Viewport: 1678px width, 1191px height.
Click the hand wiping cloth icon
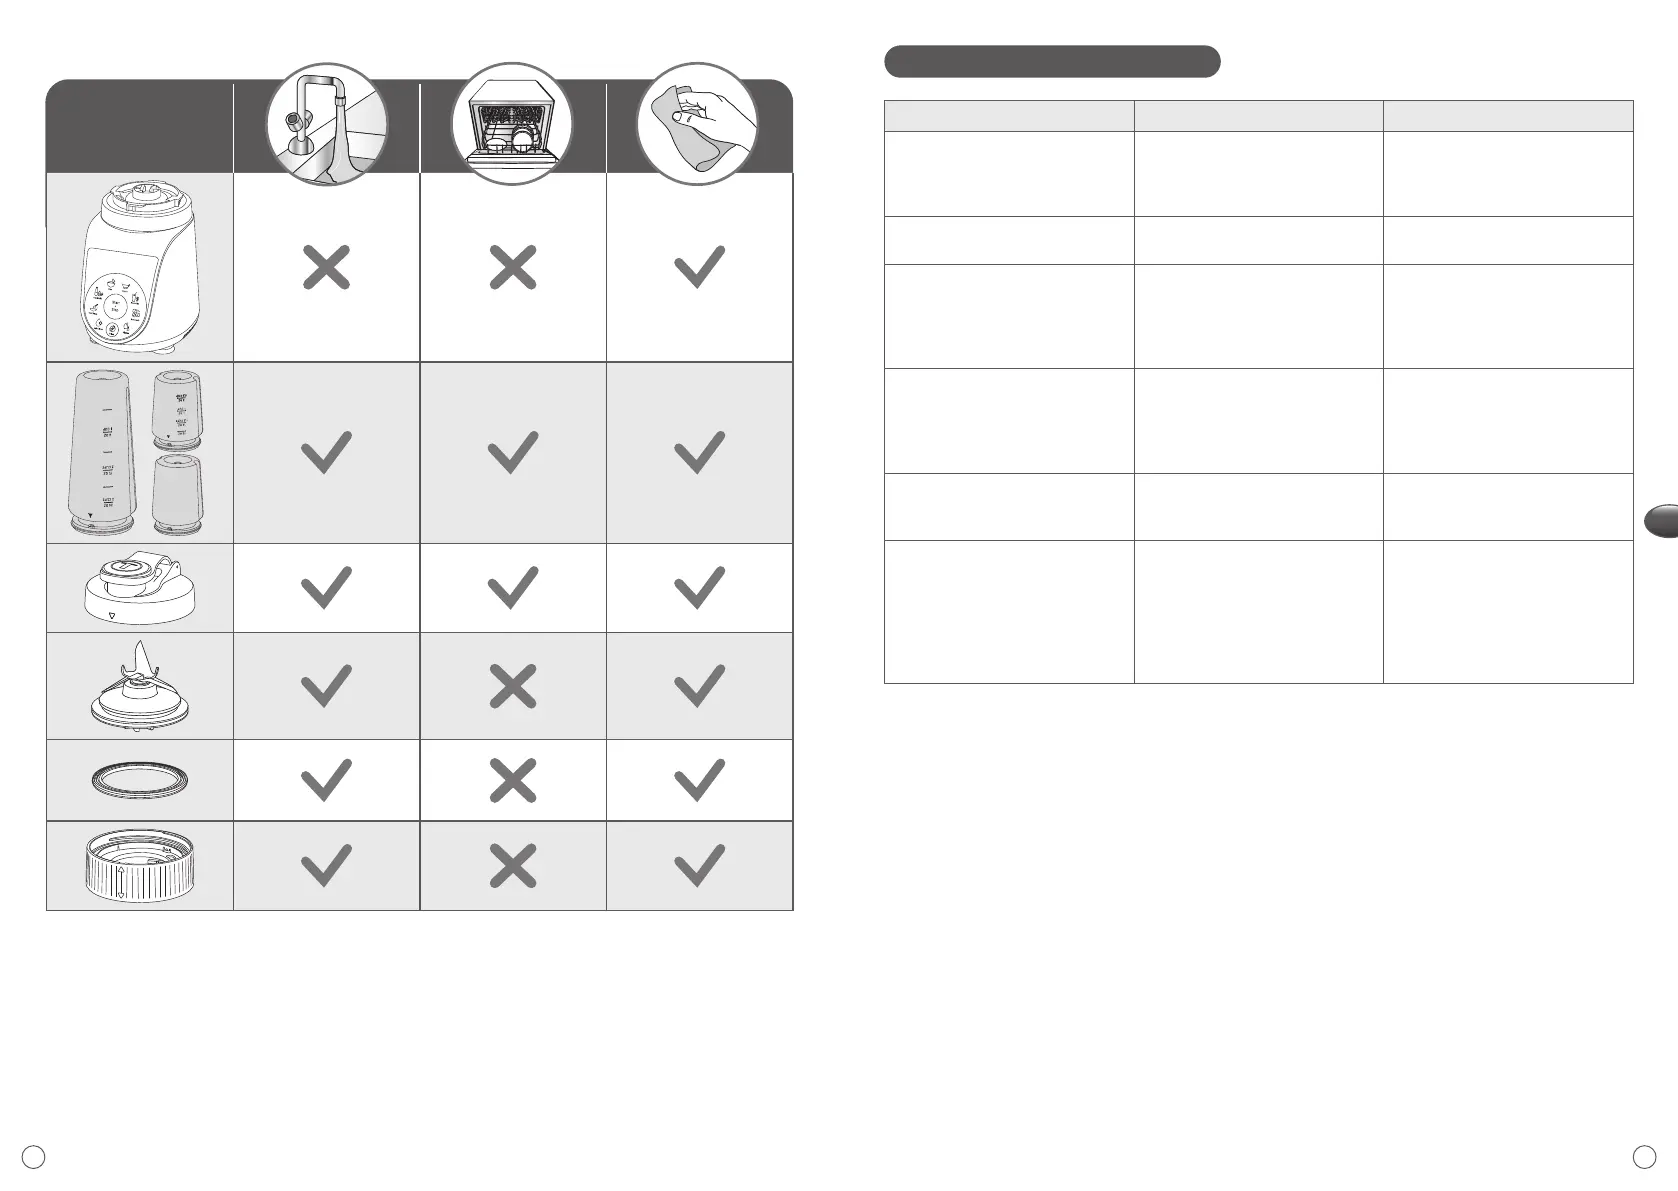point(698,124)
